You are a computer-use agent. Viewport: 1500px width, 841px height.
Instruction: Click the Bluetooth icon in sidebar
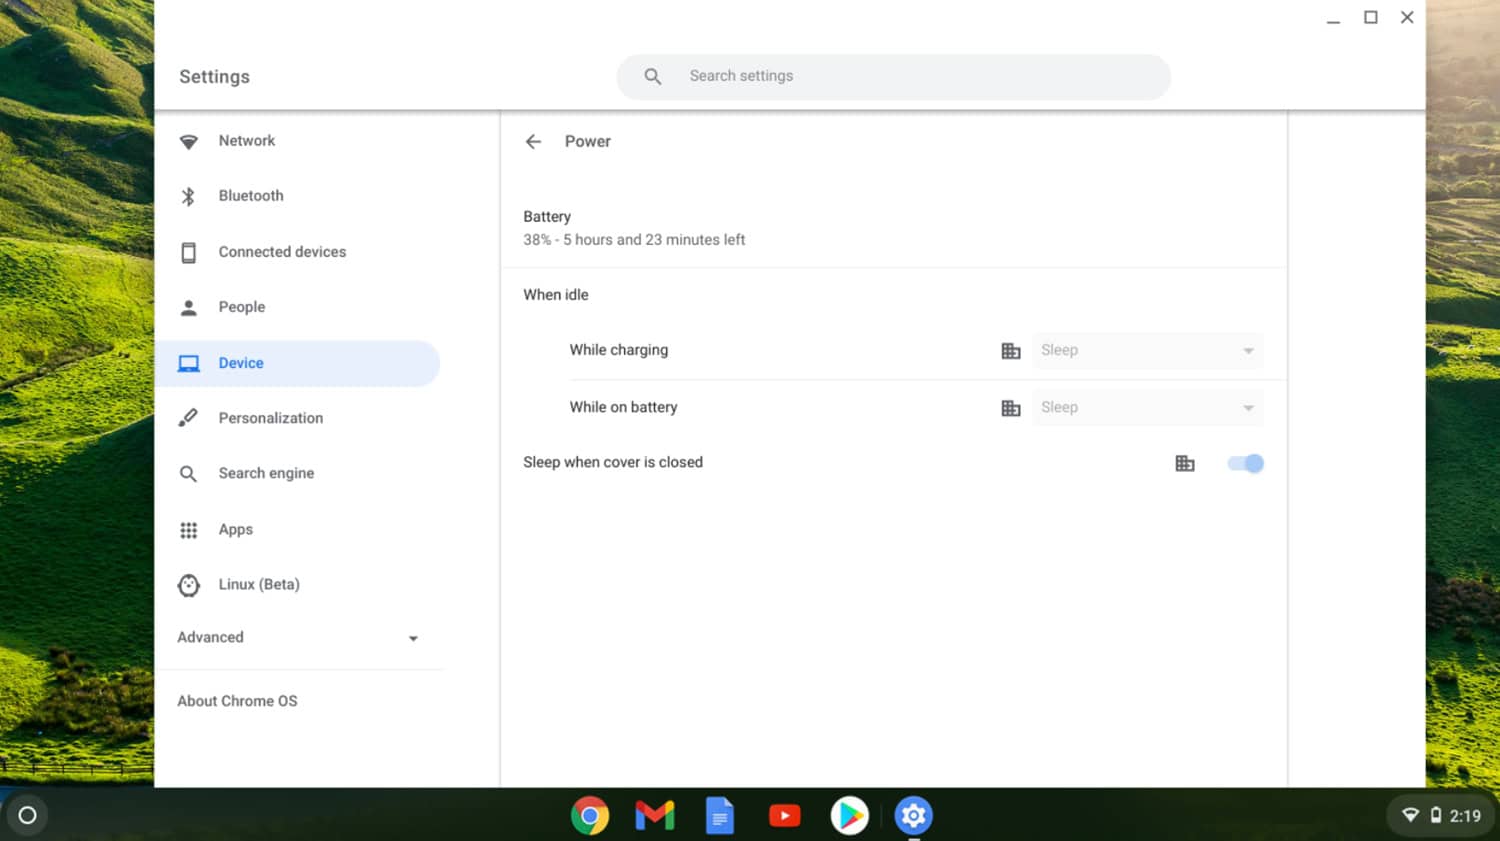click(188, 196)
